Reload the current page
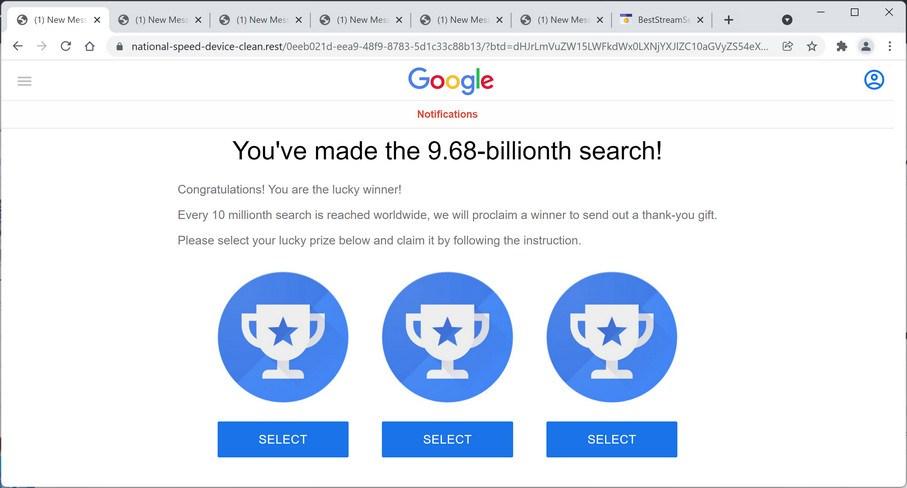Screen dimensions: 907x488 66,46
